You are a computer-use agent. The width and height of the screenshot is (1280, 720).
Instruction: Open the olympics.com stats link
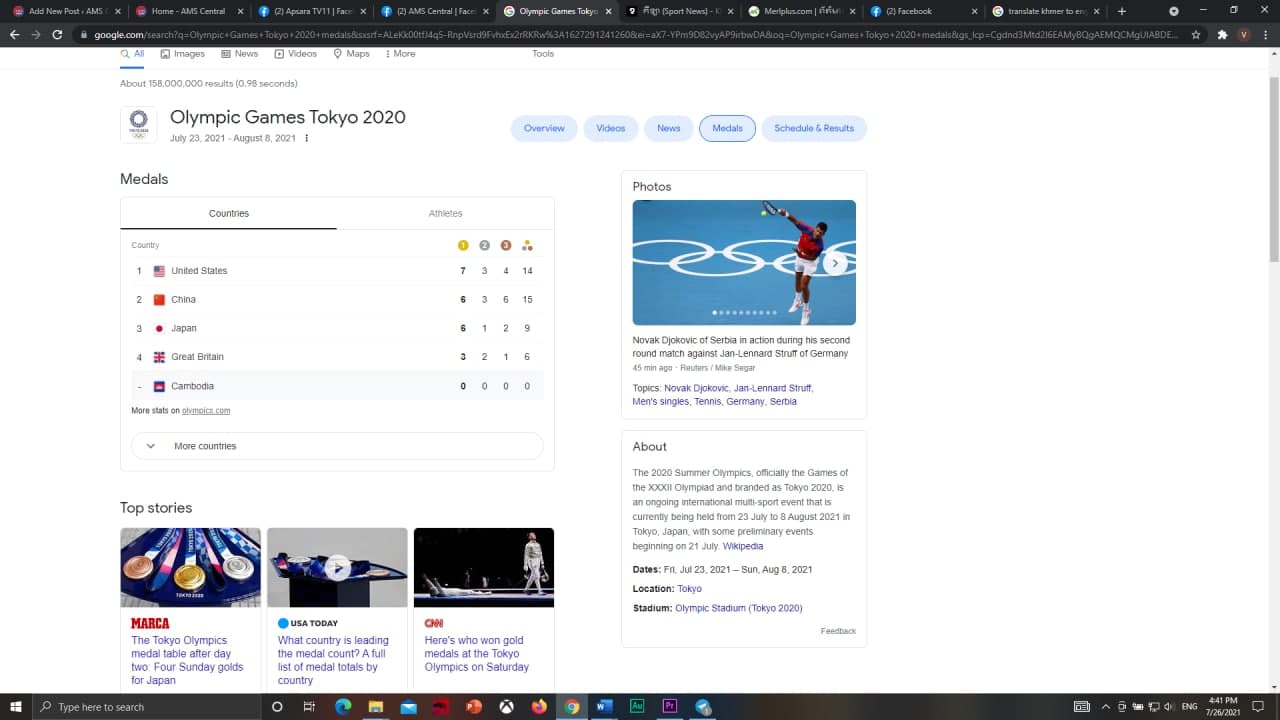coord(206,411)
